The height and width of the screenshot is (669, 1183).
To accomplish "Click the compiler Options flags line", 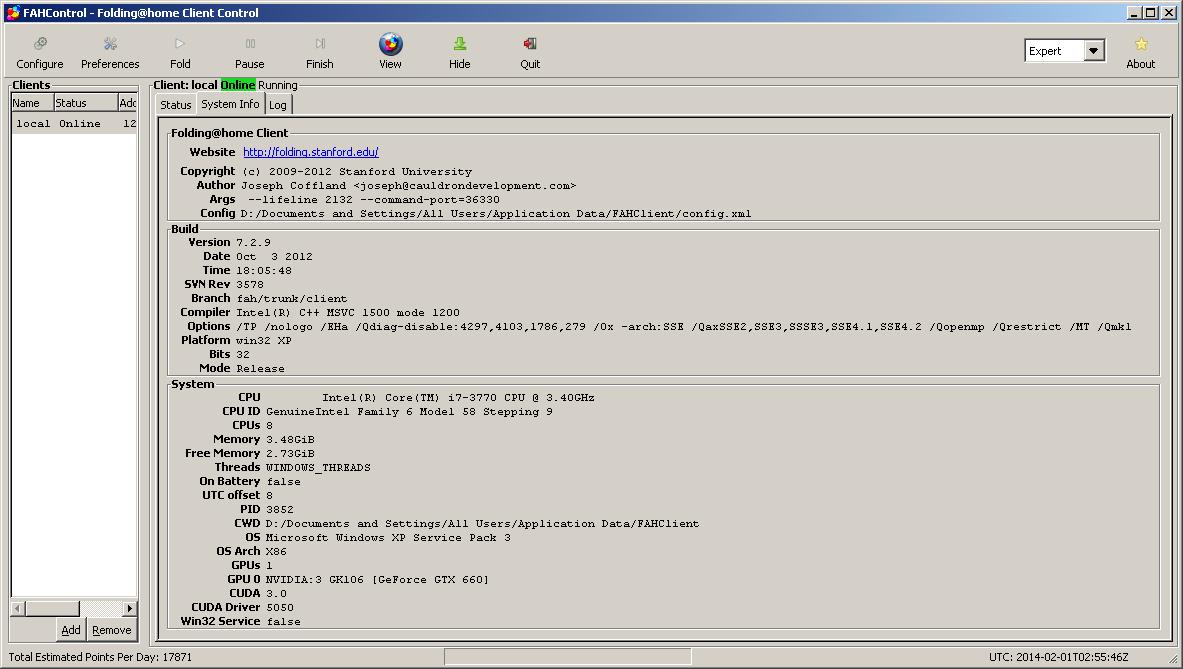I will pos(684,327).
